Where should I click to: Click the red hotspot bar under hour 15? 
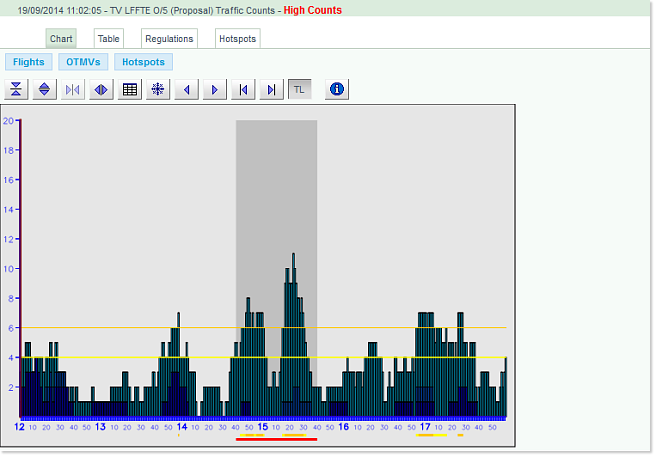[276, 439]
